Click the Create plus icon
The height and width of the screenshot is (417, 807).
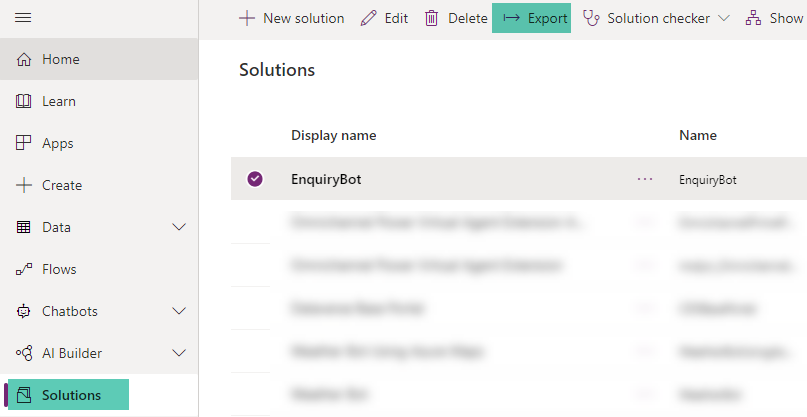pos(24,185)
